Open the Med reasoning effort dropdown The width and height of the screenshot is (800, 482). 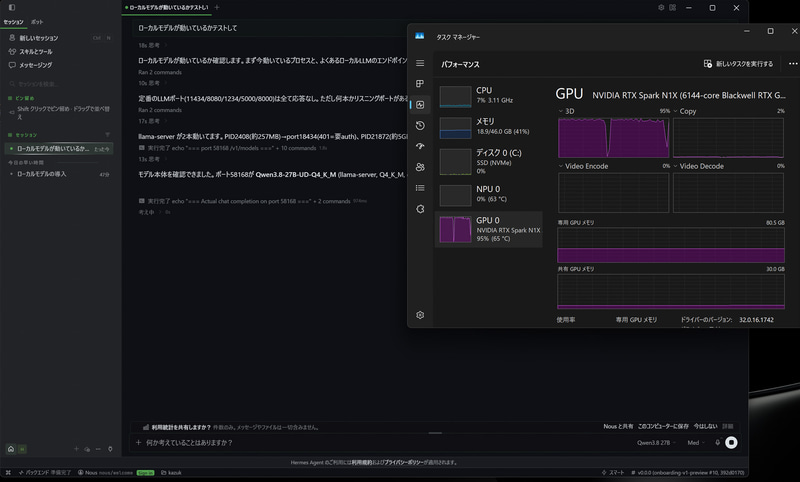(x=696, y=443)
